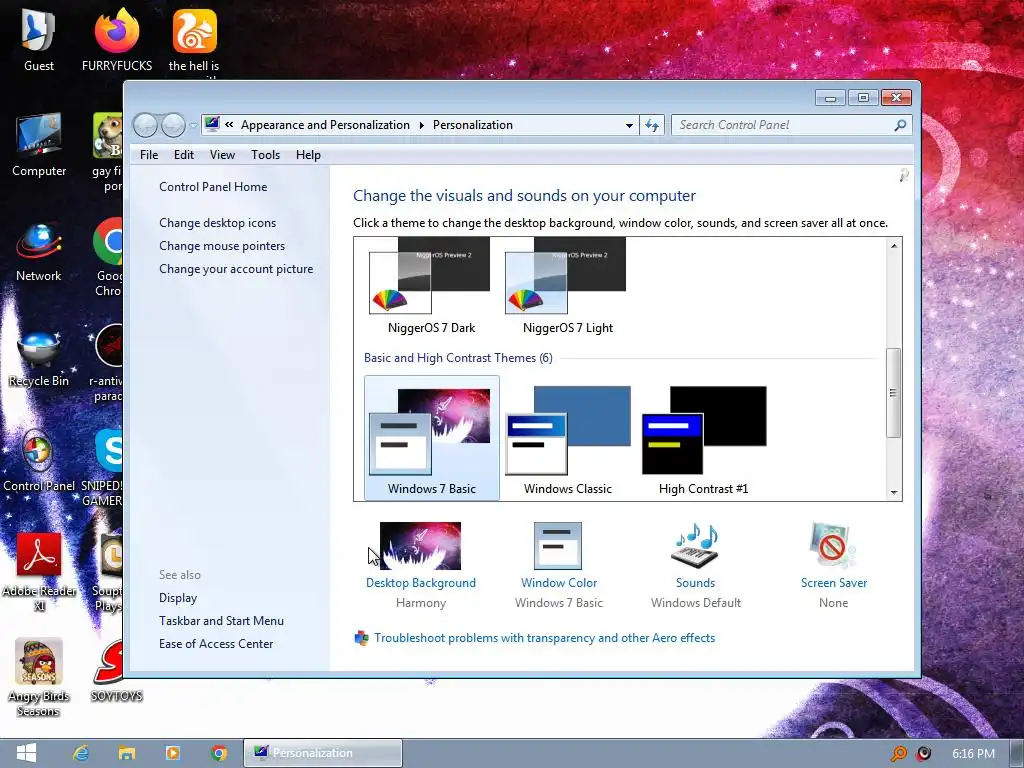The image size is (1024, 768).
Task: Click the magnifier icon in system tray
Action: (x=899, y=754)
